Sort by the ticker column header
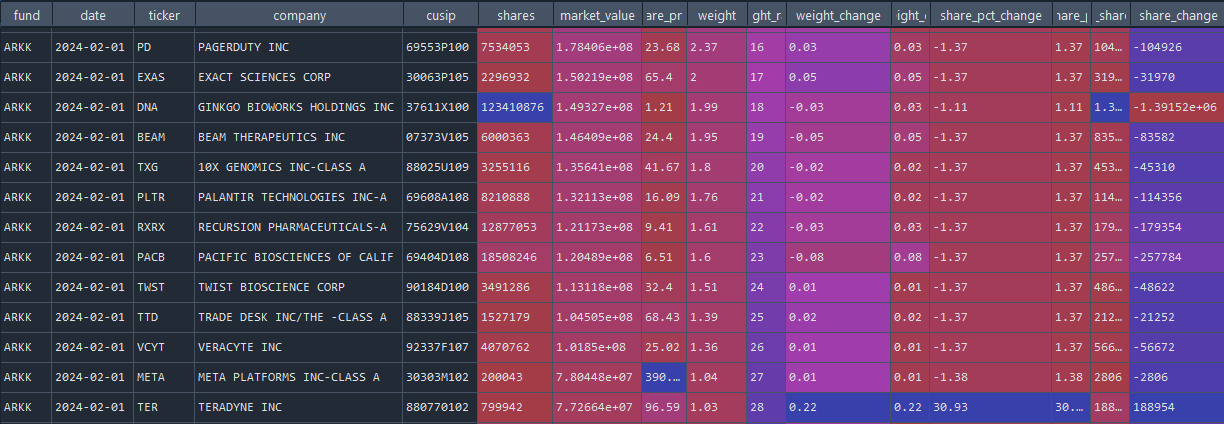1224x424 pixels. 164,16
